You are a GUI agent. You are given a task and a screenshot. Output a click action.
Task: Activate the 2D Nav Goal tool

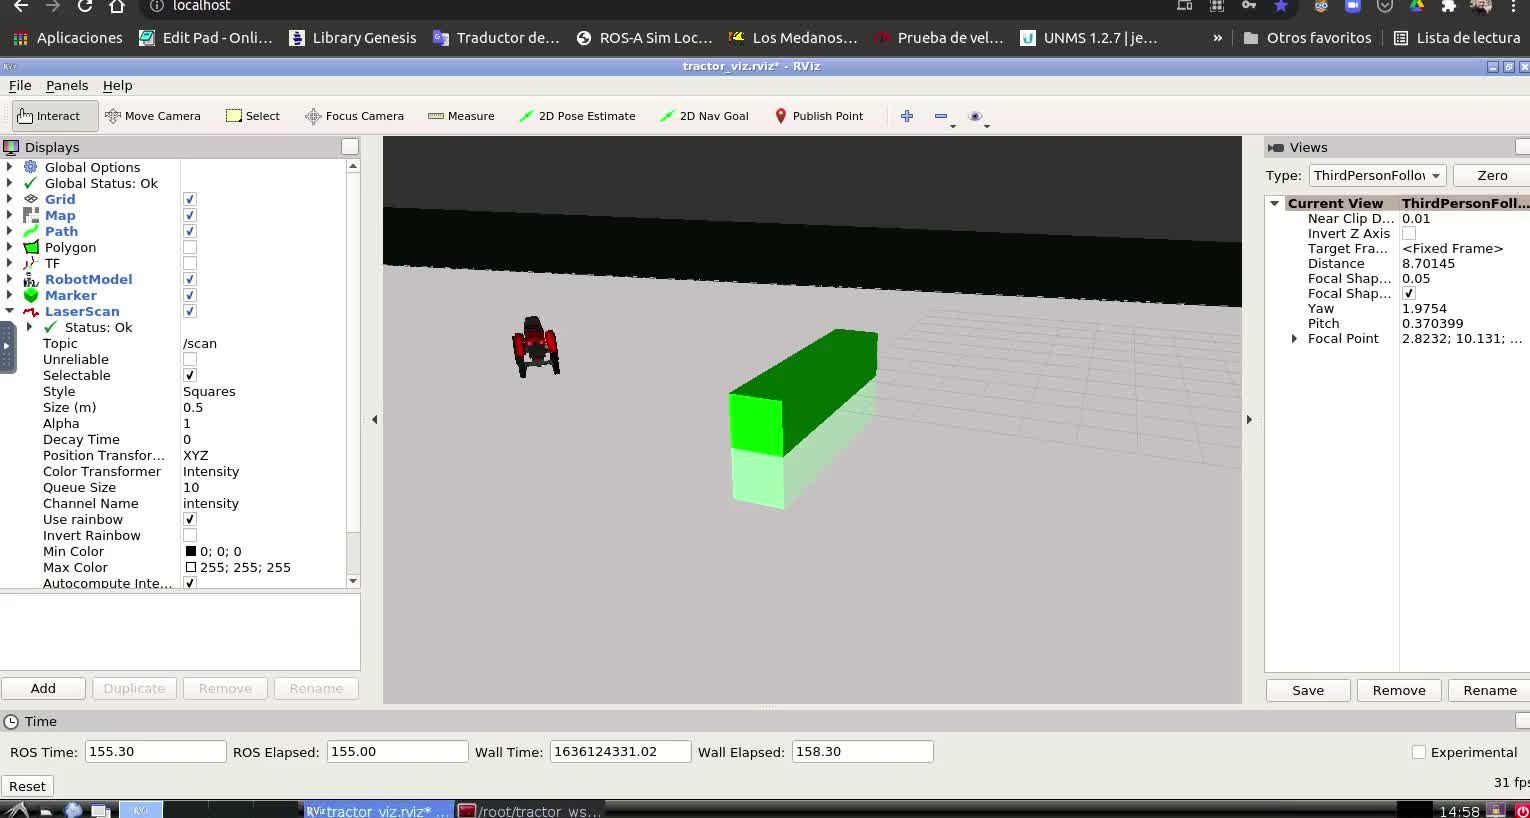pos(704,116)
